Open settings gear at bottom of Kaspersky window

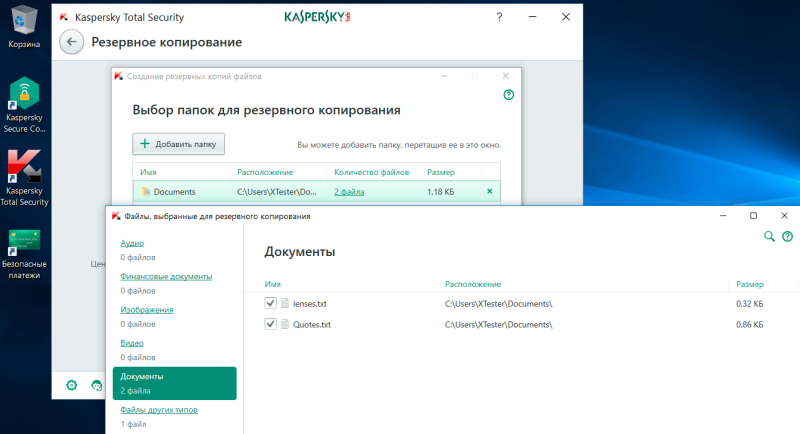coord(71,385)
